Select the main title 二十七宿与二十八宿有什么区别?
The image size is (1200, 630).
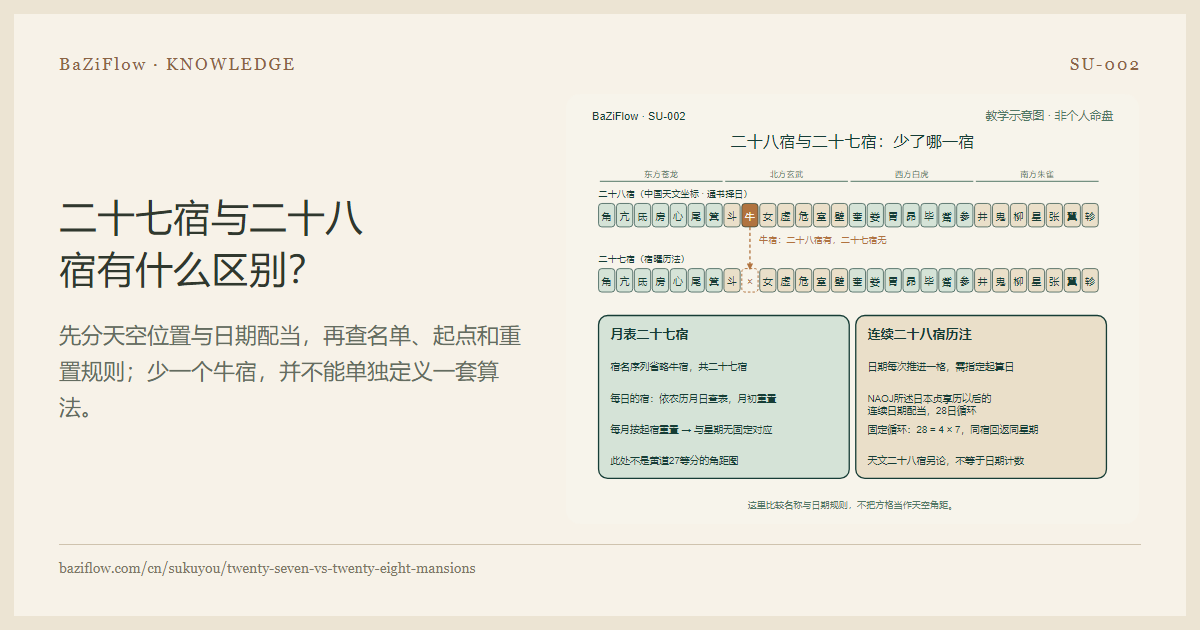pos(211,244)
